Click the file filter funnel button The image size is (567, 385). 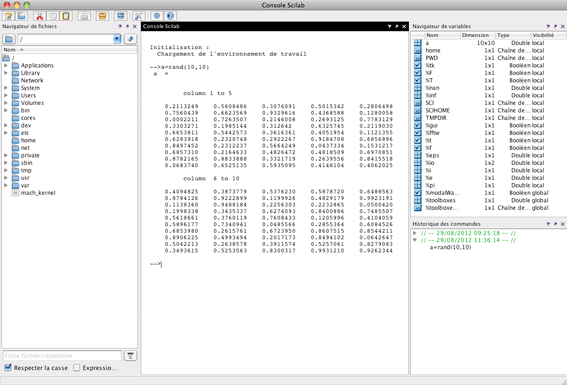click(130, 356)
